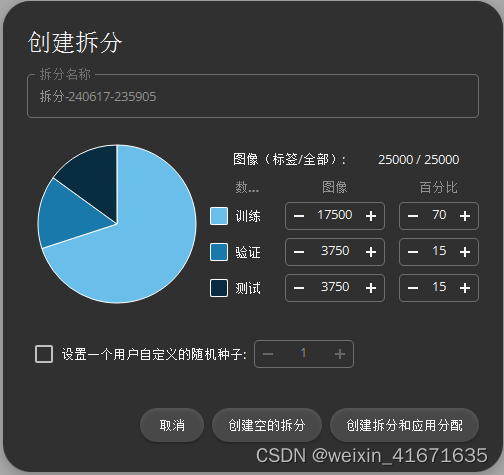Click the 拆分名称 input field

click(x=253, y=96)
